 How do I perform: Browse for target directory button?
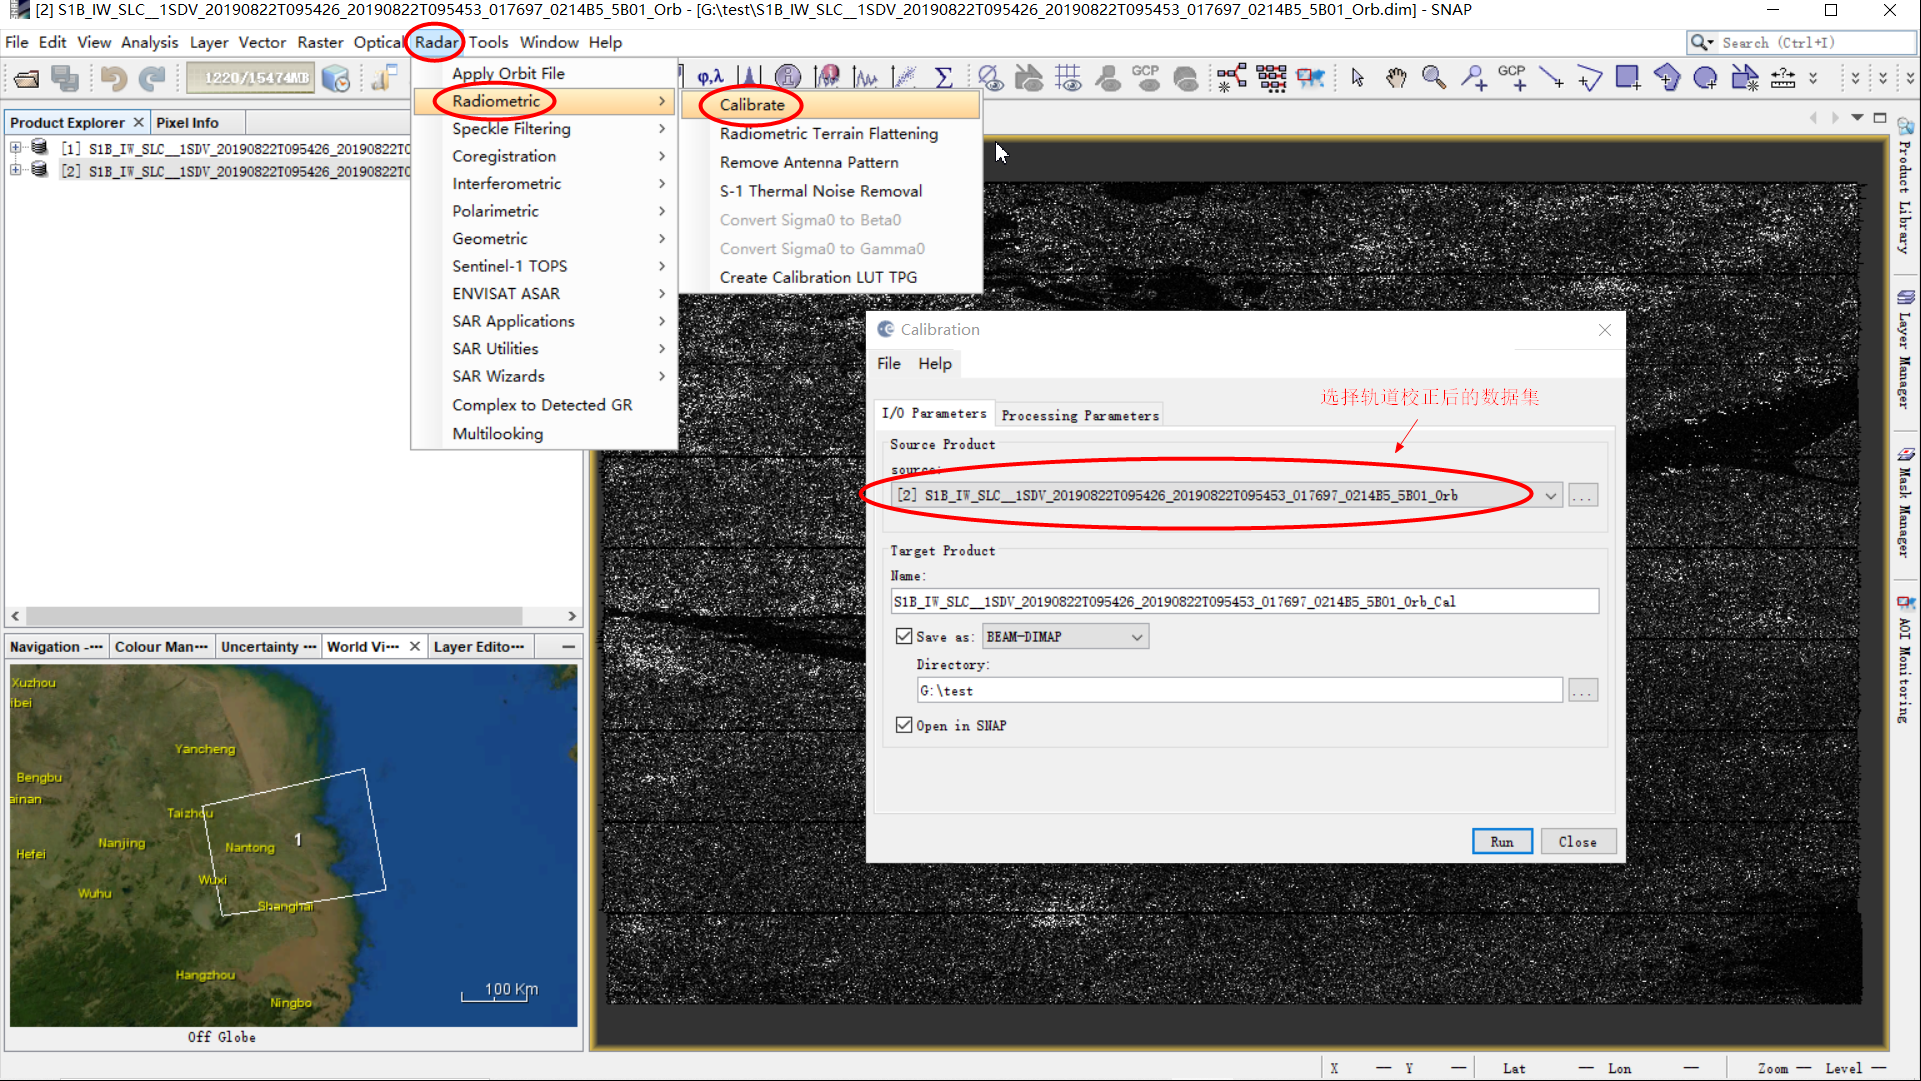click(1583, 690)
